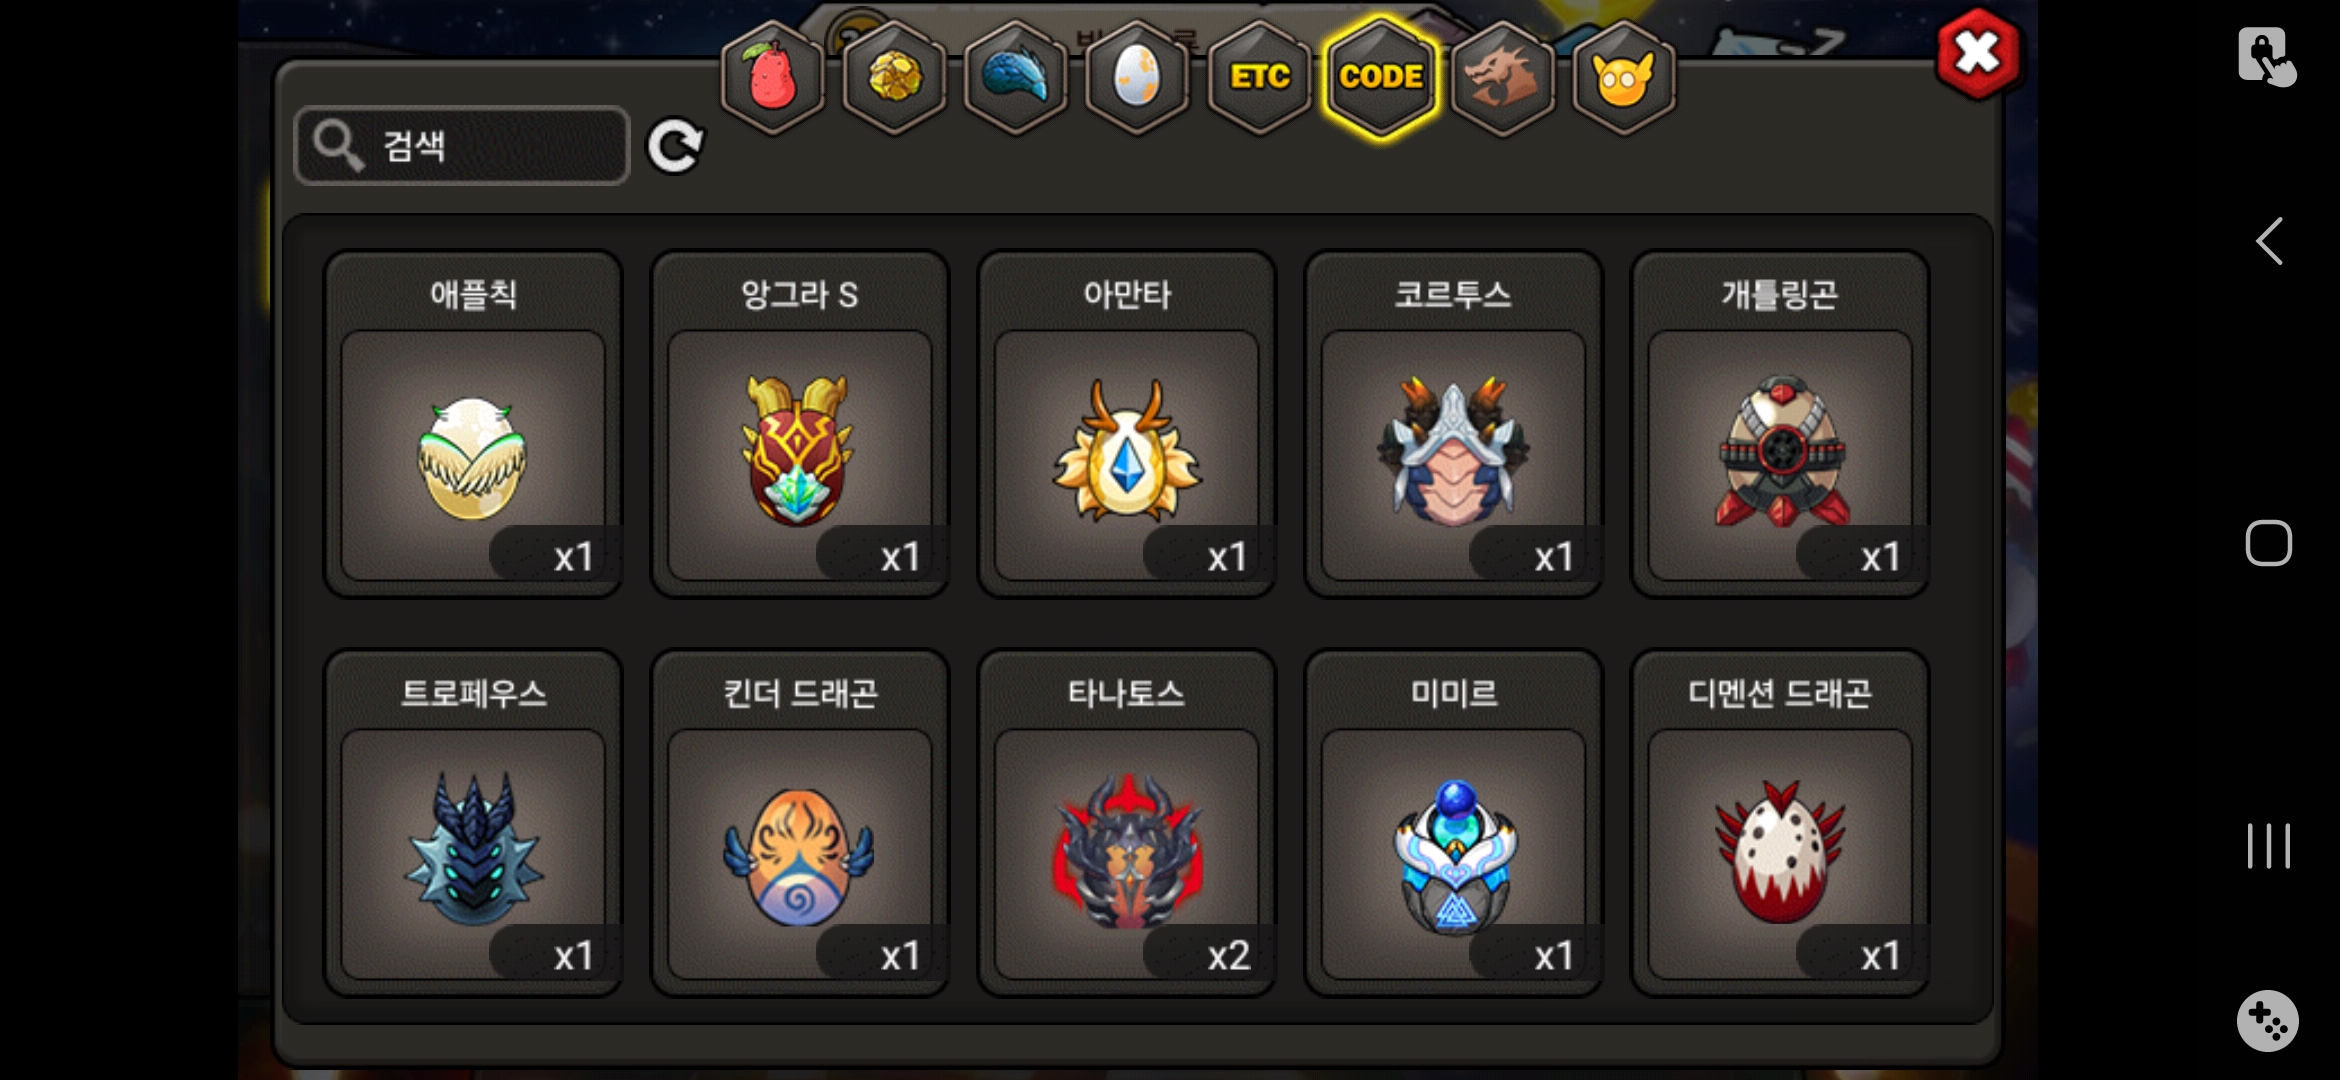Open the egg category tab
The image size is (2340, 1080).
coord(1137,77)
